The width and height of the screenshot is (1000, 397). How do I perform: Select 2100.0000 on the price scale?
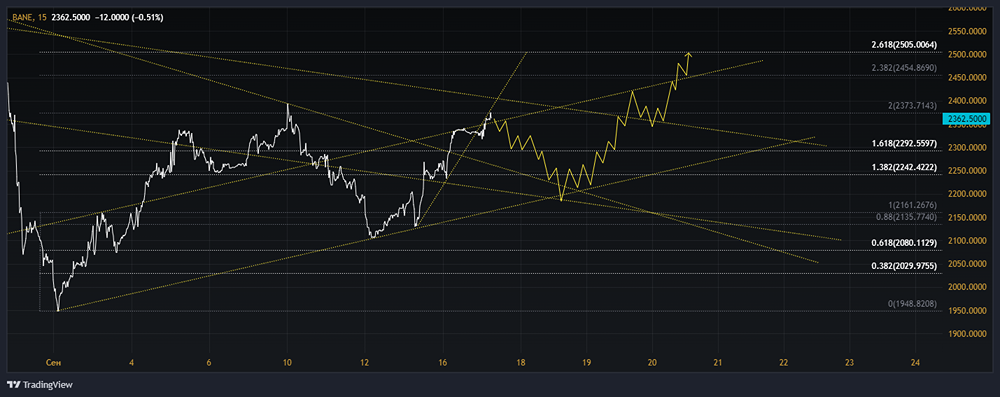[x=966, y=241]
